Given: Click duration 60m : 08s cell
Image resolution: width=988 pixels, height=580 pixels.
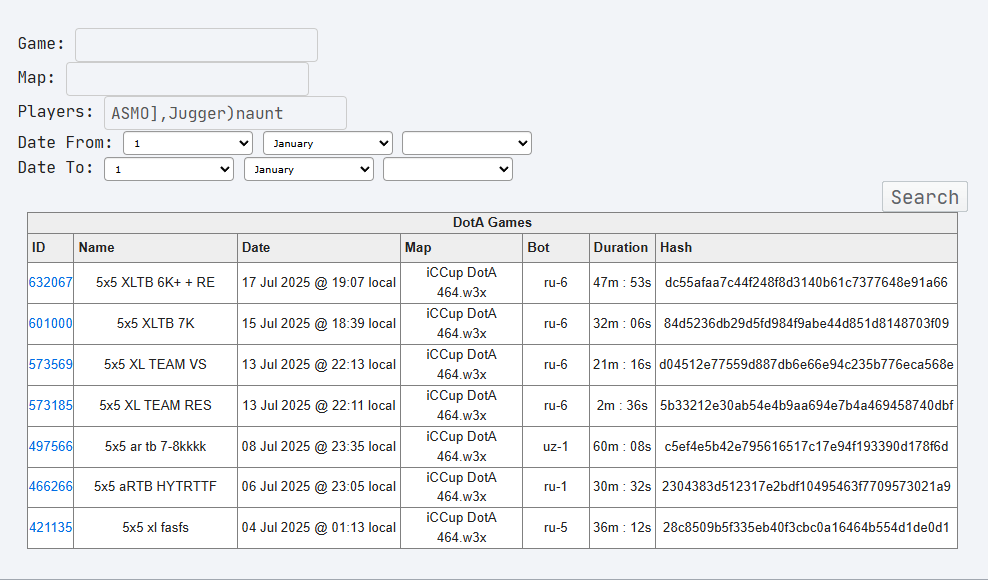Looking at the screenshot, I should 622,446.
